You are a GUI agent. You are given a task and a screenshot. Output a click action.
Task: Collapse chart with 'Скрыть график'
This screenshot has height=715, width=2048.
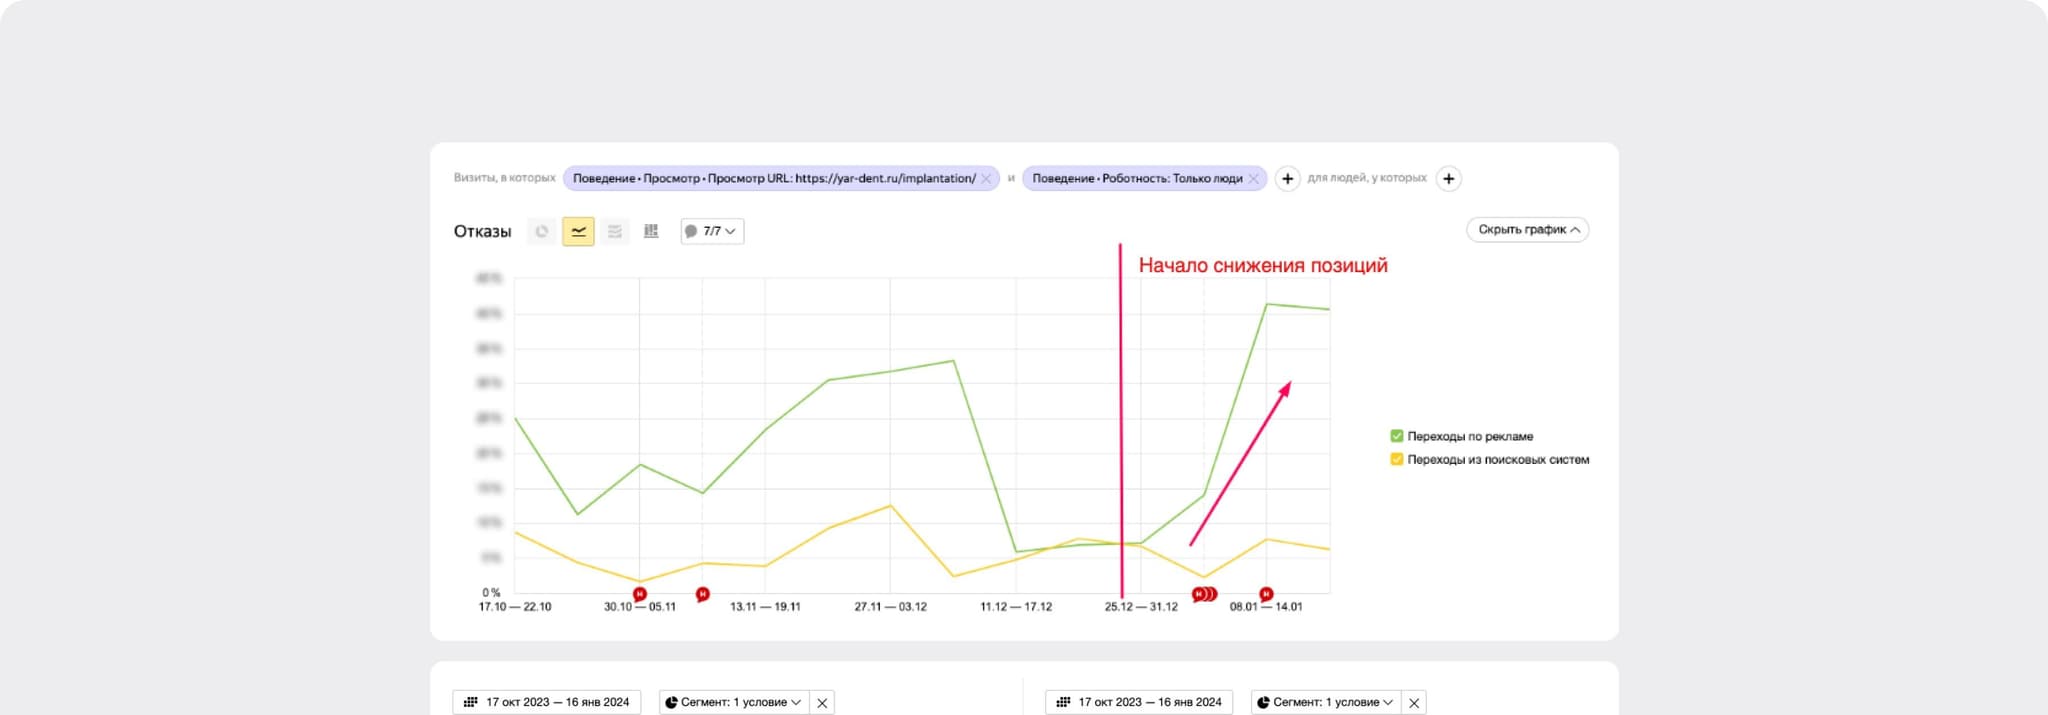(1527, 230)
